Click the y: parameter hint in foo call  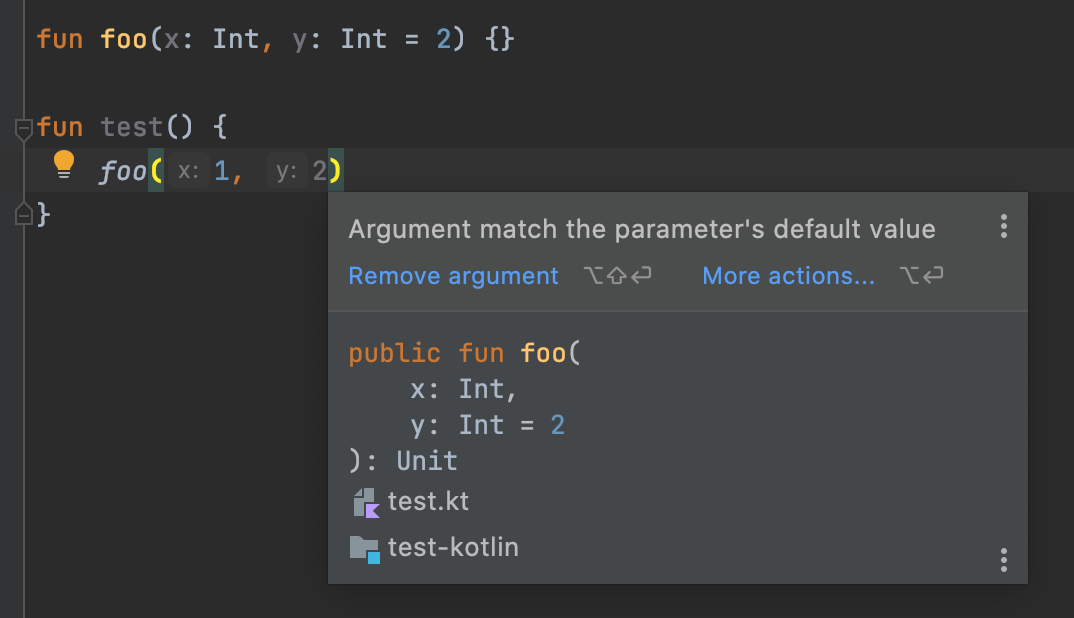[286, 171]
